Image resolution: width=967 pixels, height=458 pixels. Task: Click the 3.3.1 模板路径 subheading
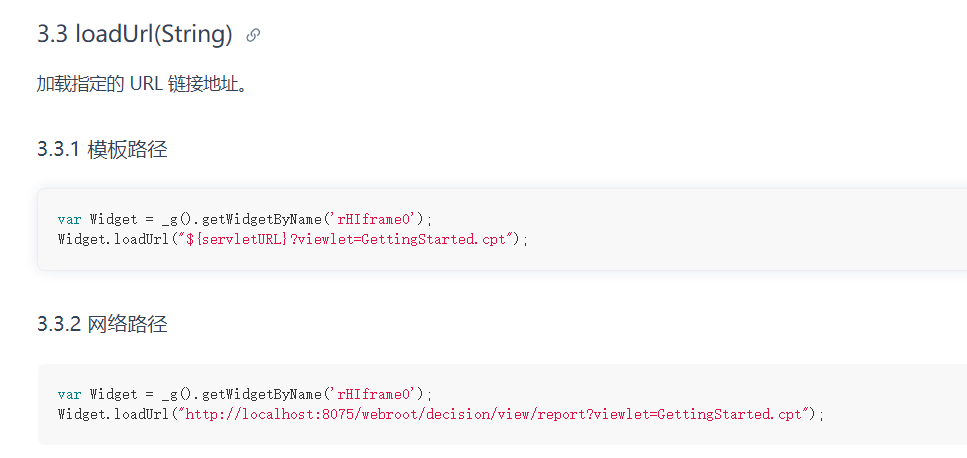pos(102,149)
